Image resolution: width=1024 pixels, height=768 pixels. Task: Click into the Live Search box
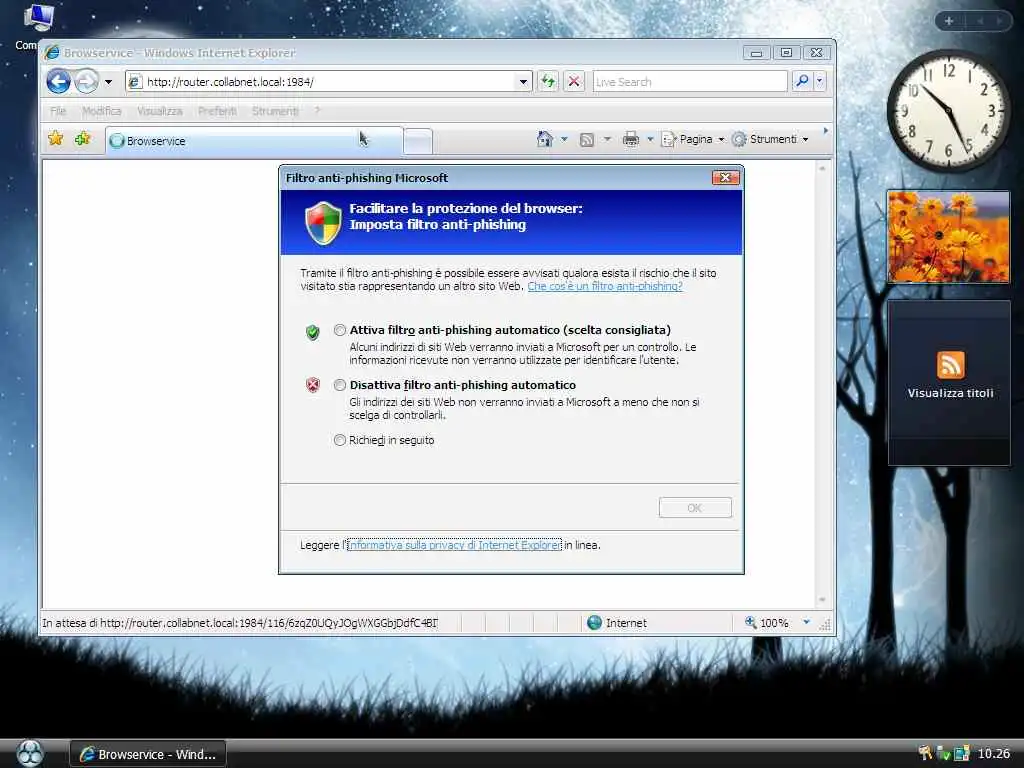coord(690,82)
